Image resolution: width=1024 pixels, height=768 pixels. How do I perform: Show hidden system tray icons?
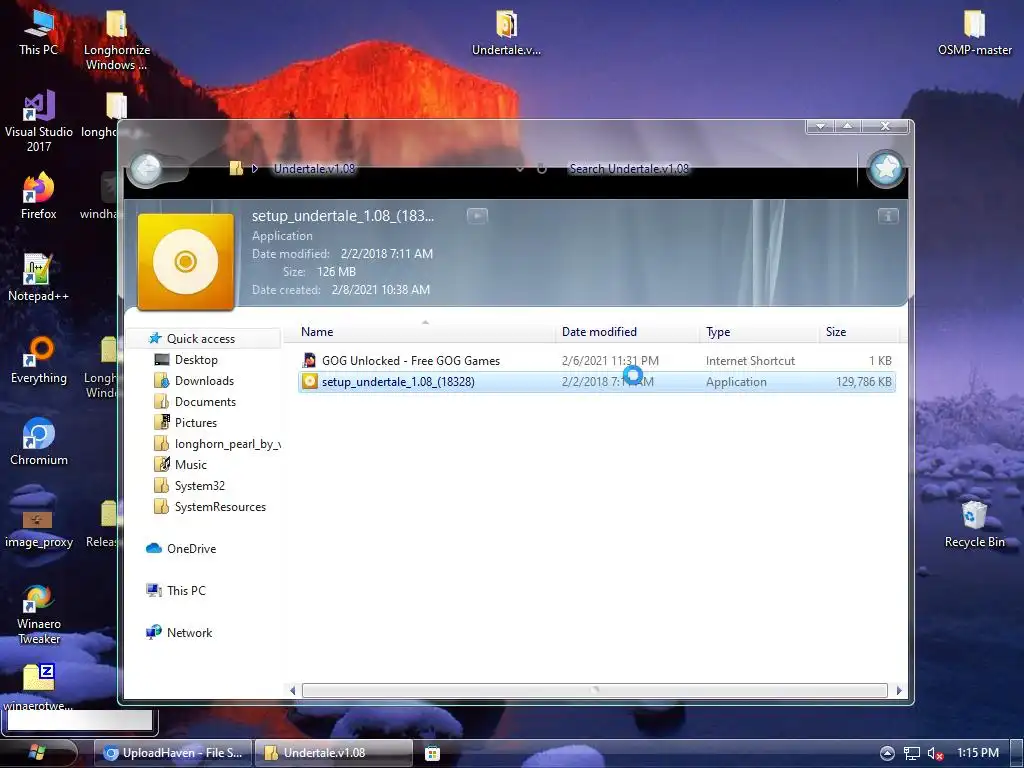tap(887, 753)
